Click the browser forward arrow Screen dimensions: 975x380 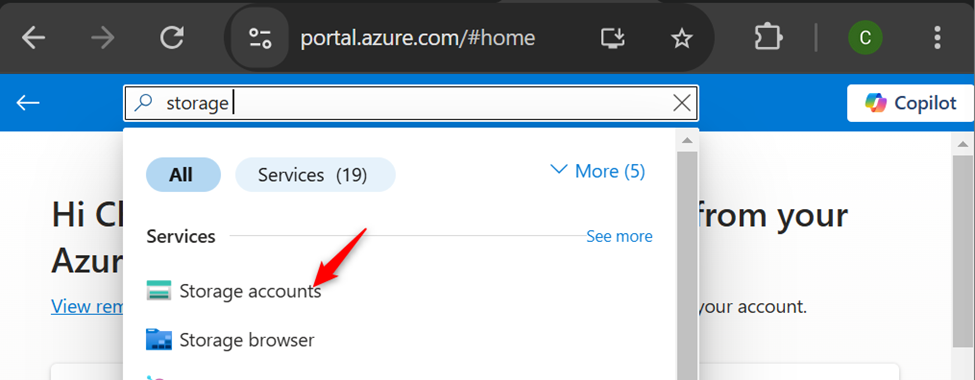point(103,39)
